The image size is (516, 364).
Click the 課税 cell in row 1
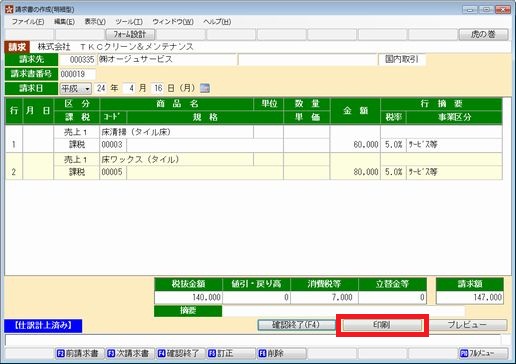pyautogui.click(x=76, y=145)
